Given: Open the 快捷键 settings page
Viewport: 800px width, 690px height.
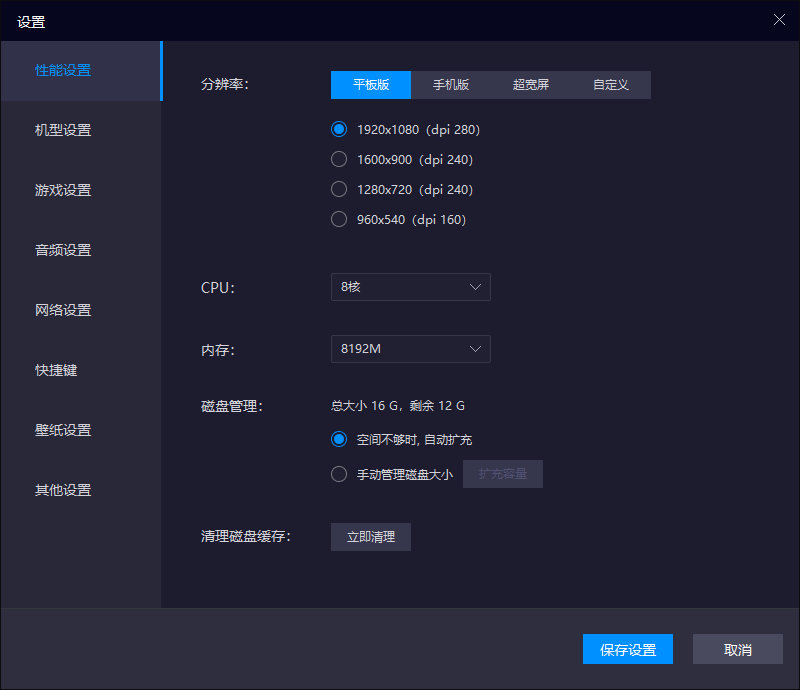Looking at the screenshot, I should pyautogui.click(x=56, y=370).
